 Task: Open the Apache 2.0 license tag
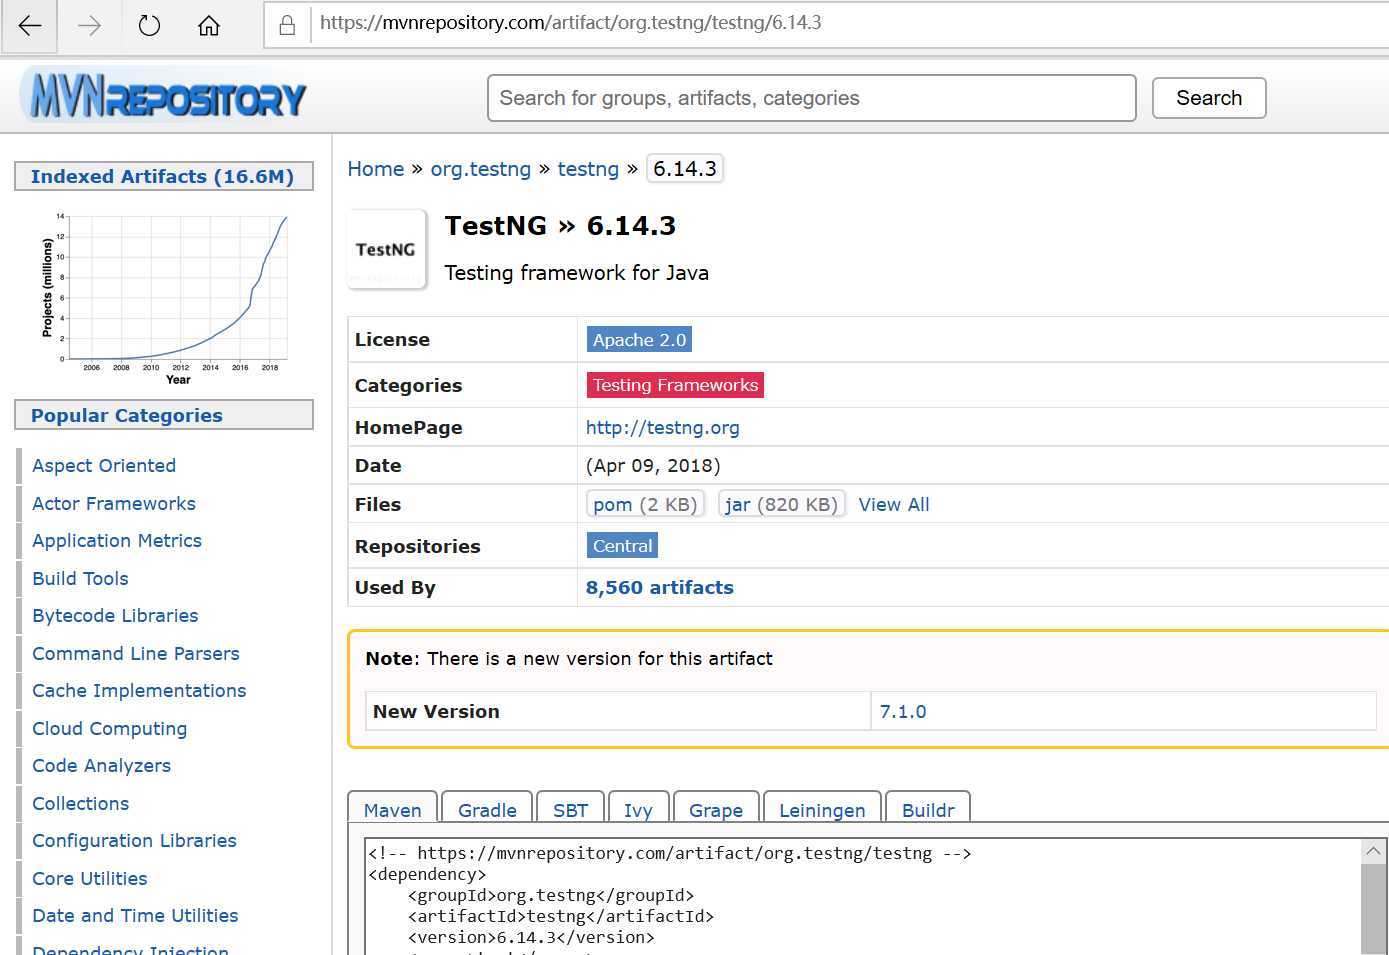pyautogui.click(x=639, y=340)
